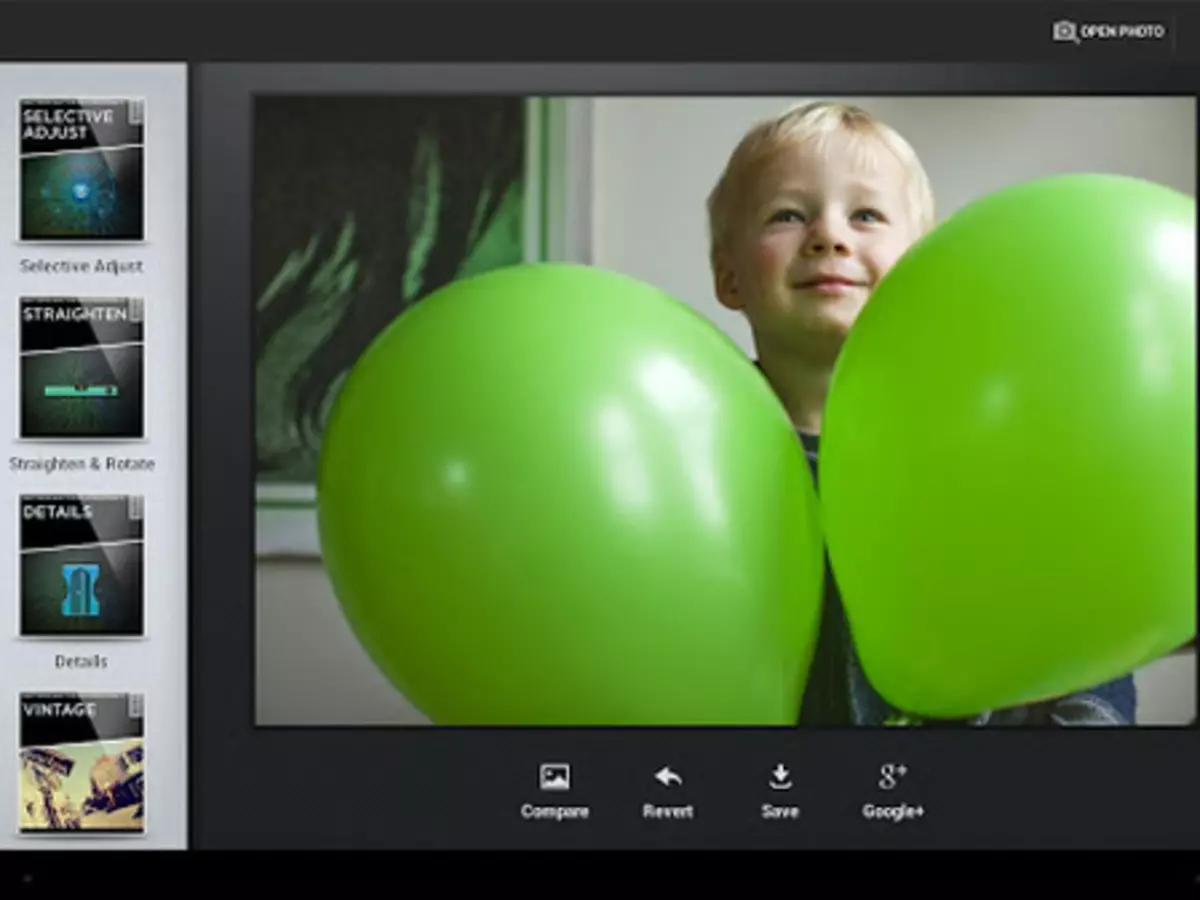Click the Compare image icon

pyautogui.click(x=556, y=777)
